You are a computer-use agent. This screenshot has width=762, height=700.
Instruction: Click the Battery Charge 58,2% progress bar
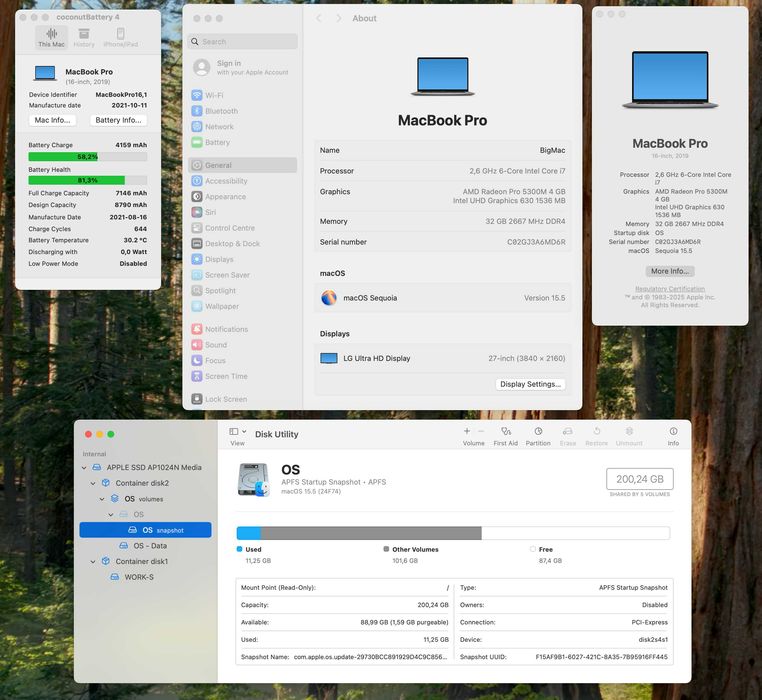click(x=87, y=157)
